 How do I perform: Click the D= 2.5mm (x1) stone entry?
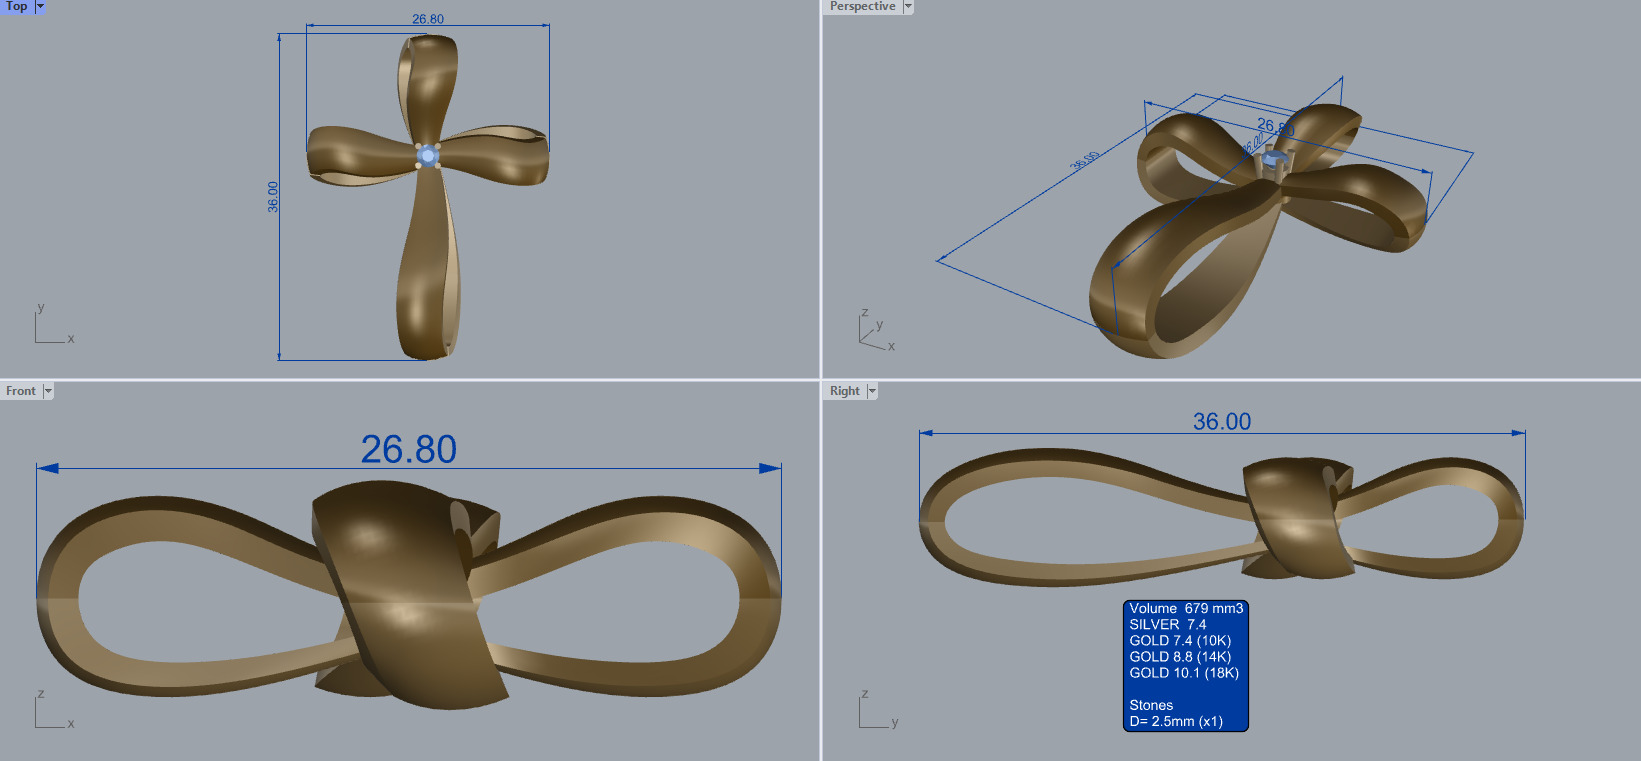(1176, 720)
